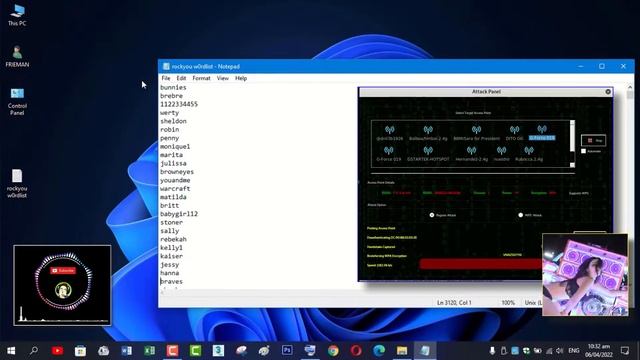Open Microsoft Edge from the taskbar

point(379,351)
